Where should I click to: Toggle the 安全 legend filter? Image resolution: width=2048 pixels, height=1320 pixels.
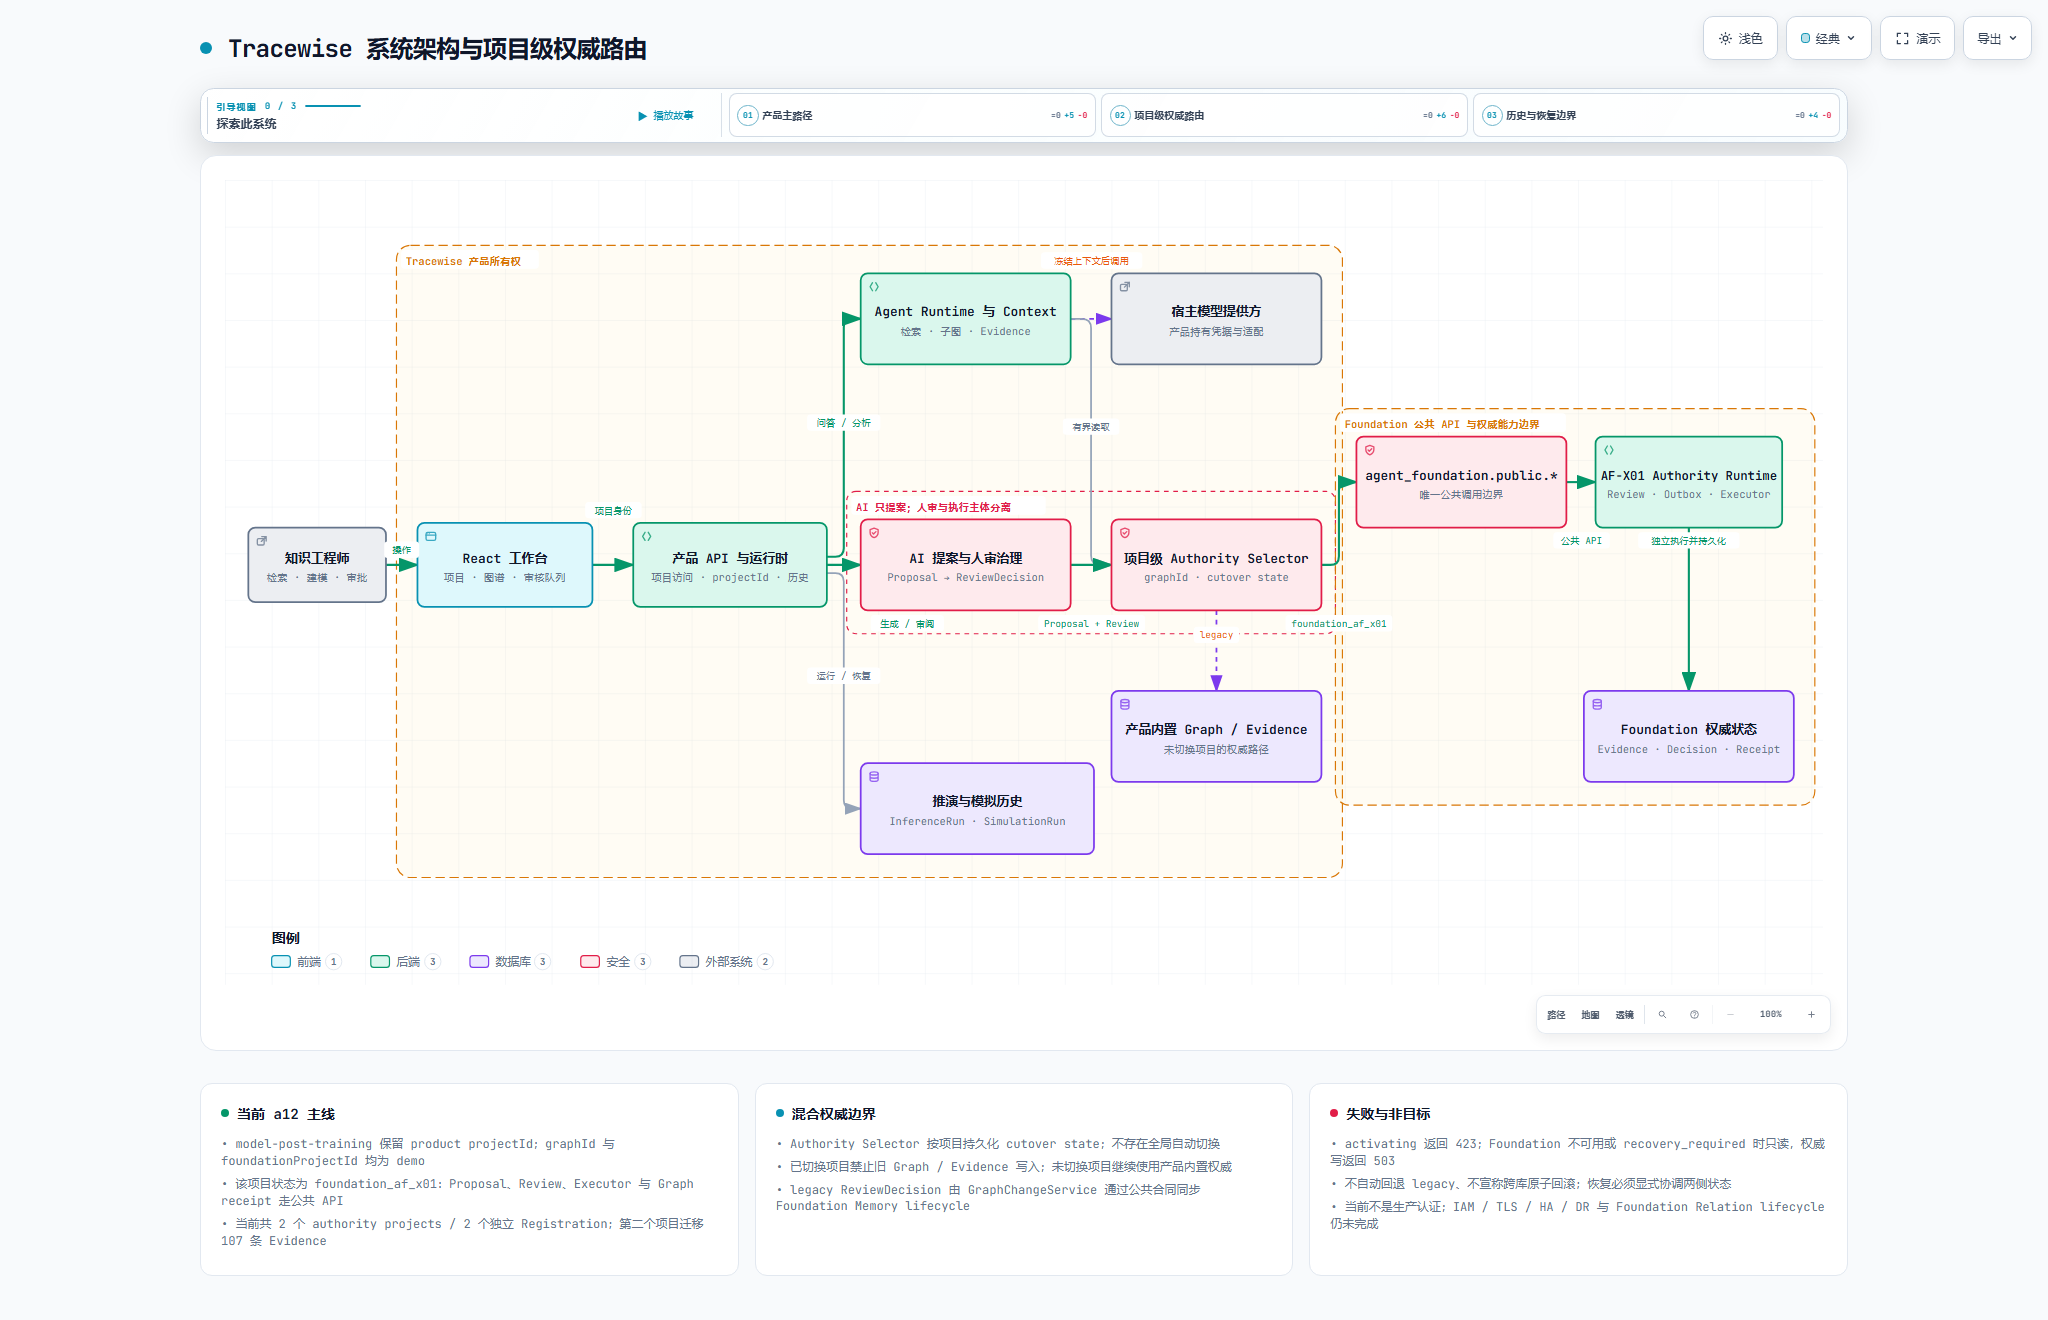615,962
